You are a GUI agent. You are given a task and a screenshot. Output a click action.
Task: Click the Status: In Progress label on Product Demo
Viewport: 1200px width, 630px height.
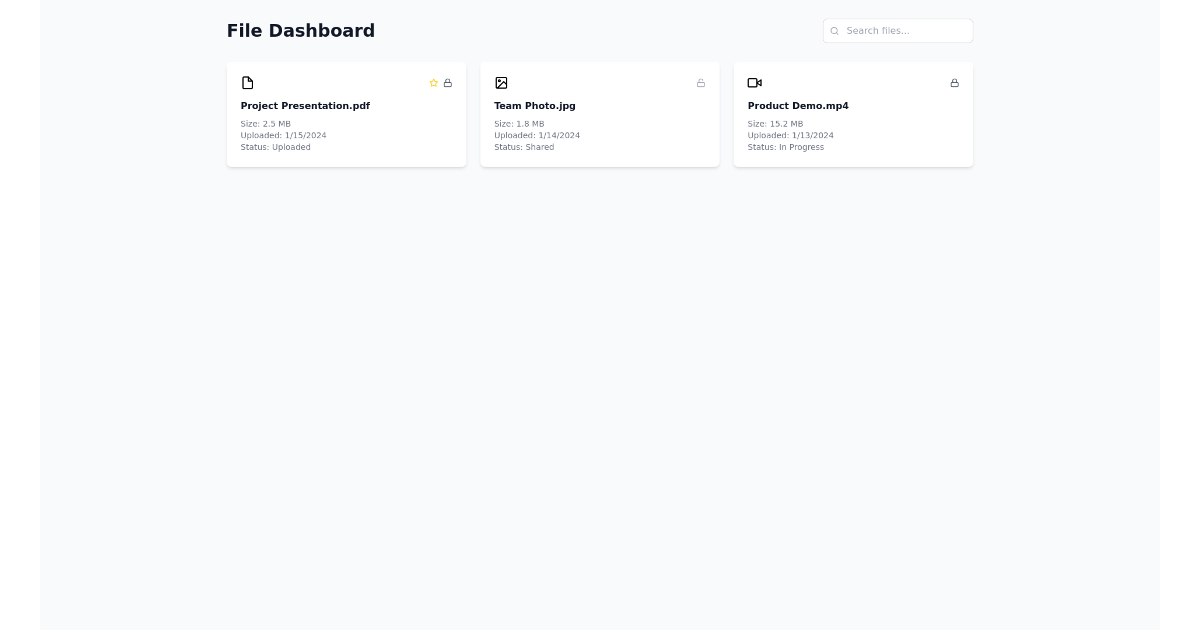click(x=785, y=147)
